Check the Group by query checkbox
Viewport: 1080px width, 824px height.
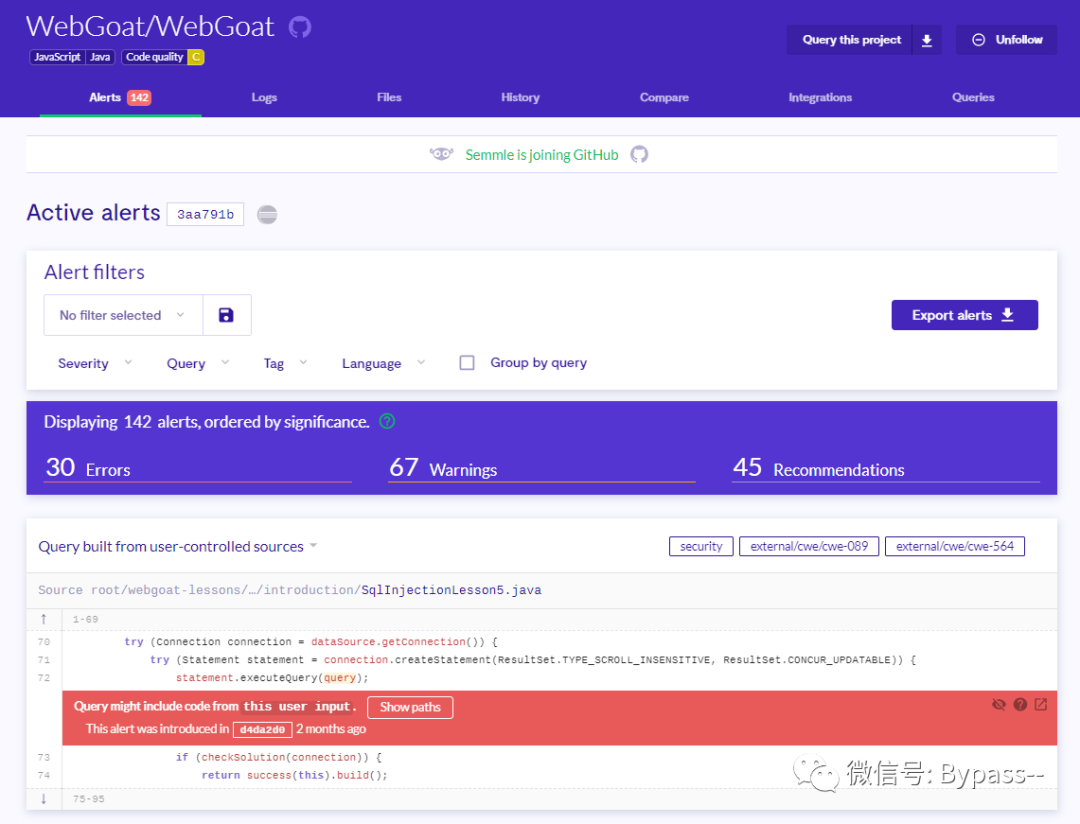click(x=467, y=362)
